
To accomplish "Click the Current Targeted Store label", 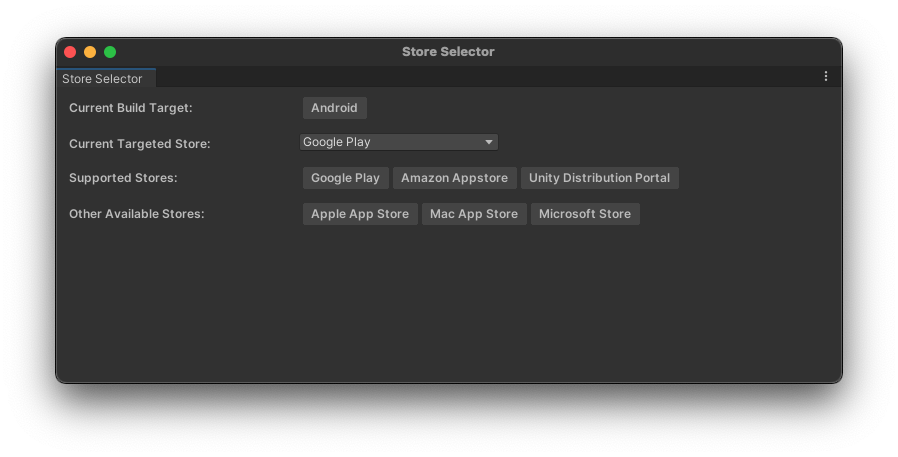I will click(x=139, y=144).
